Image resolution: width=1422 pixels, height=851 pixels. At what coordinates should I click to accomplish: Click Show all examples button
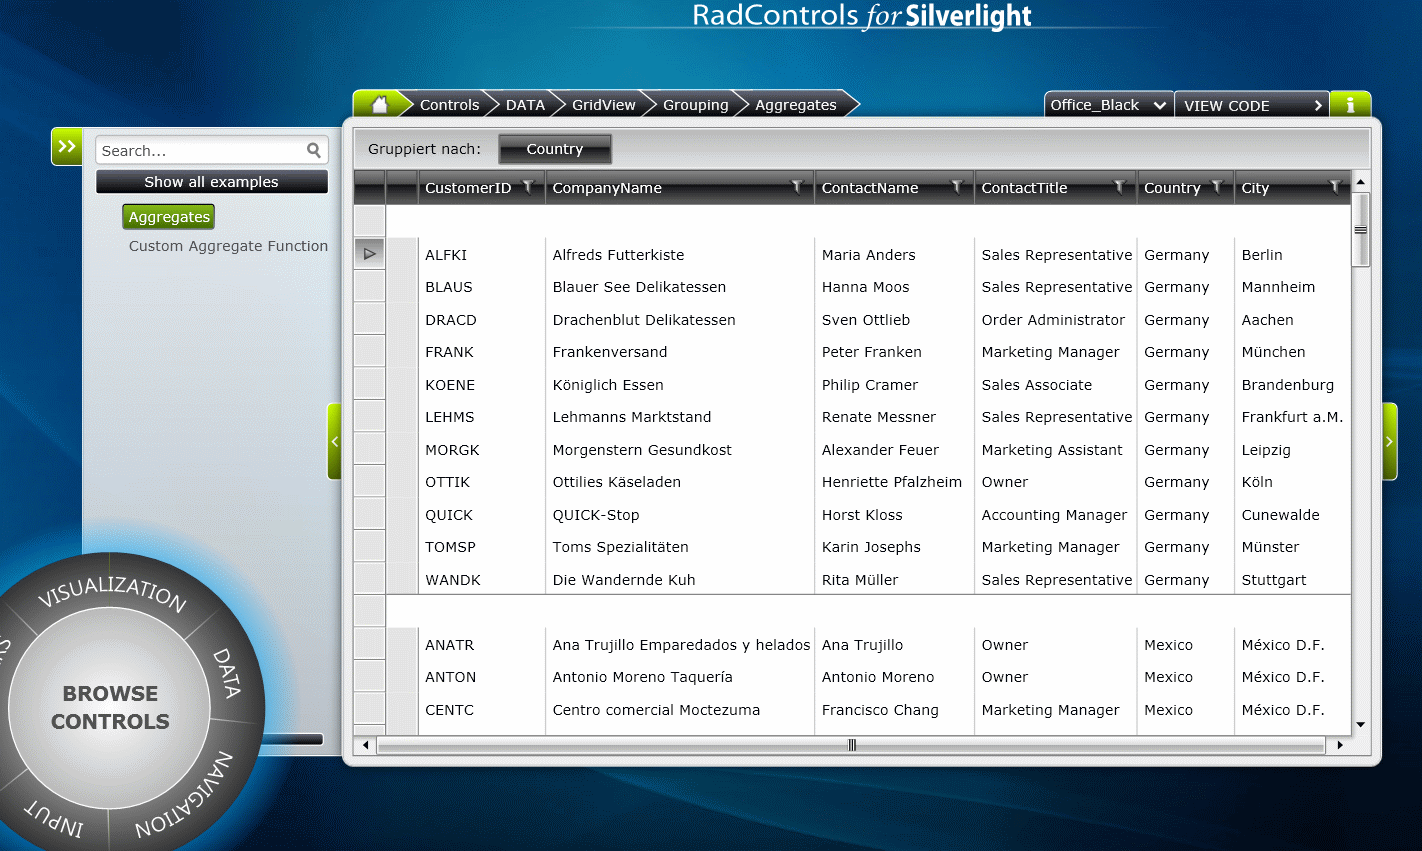(212, 182)
